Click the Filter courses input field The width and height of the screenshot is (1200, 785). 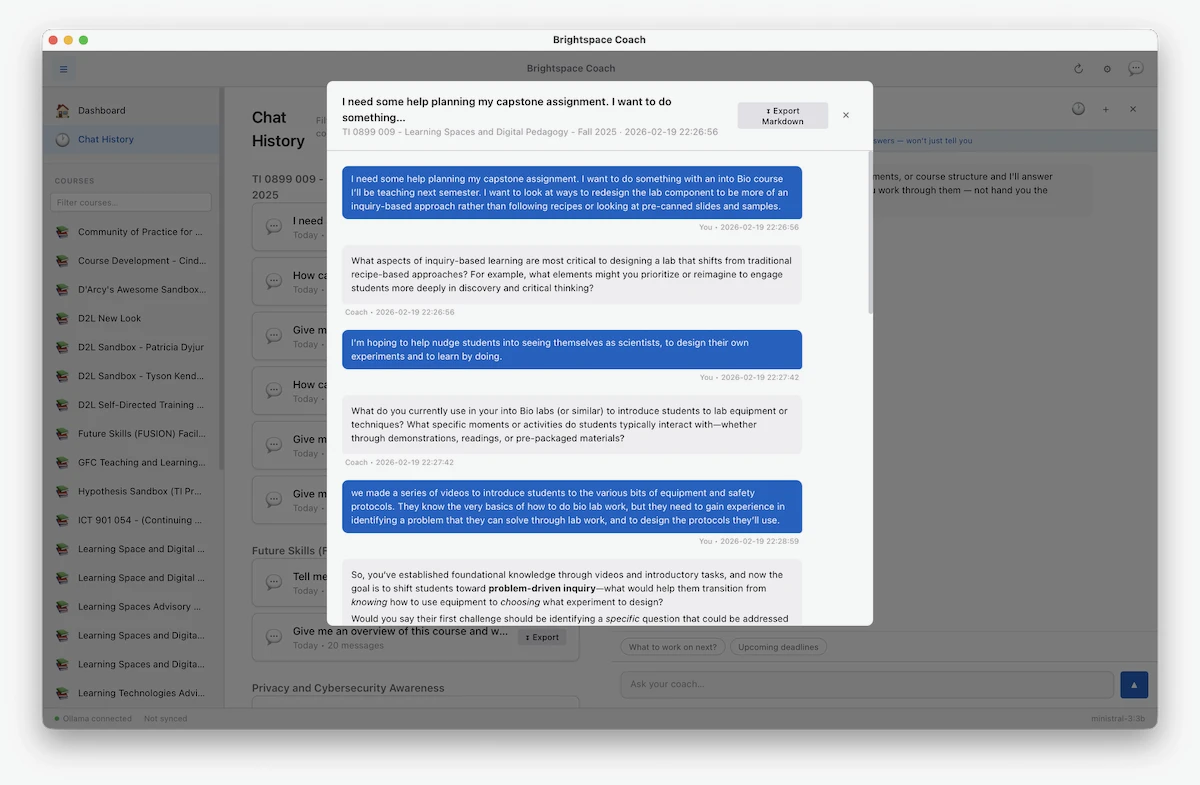tap(131, 203)
